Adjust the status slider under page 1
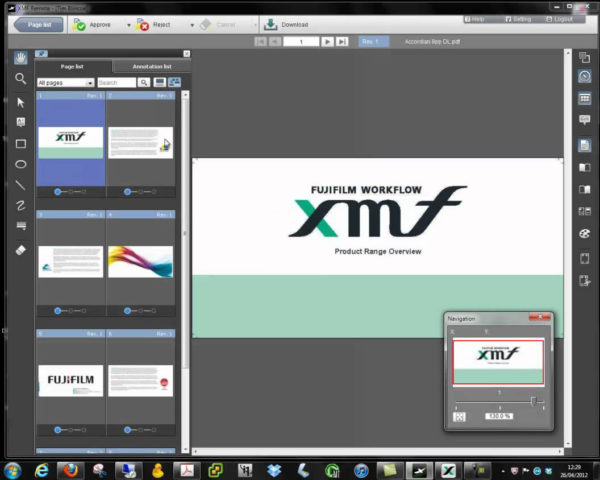The width and height of the screenshot is (600, 480). (70, 191)
